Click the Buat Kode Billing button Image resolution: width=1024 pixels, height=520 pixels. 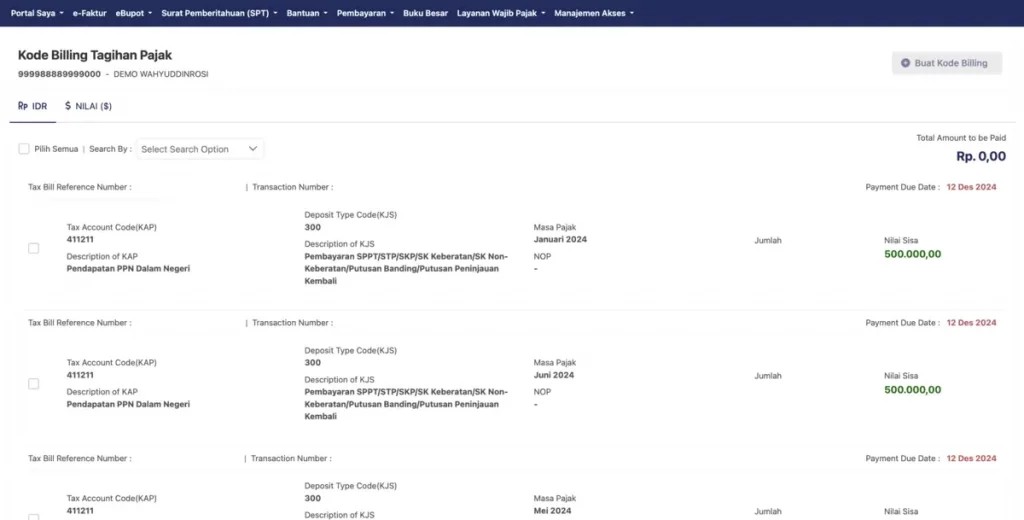[946, 63]
